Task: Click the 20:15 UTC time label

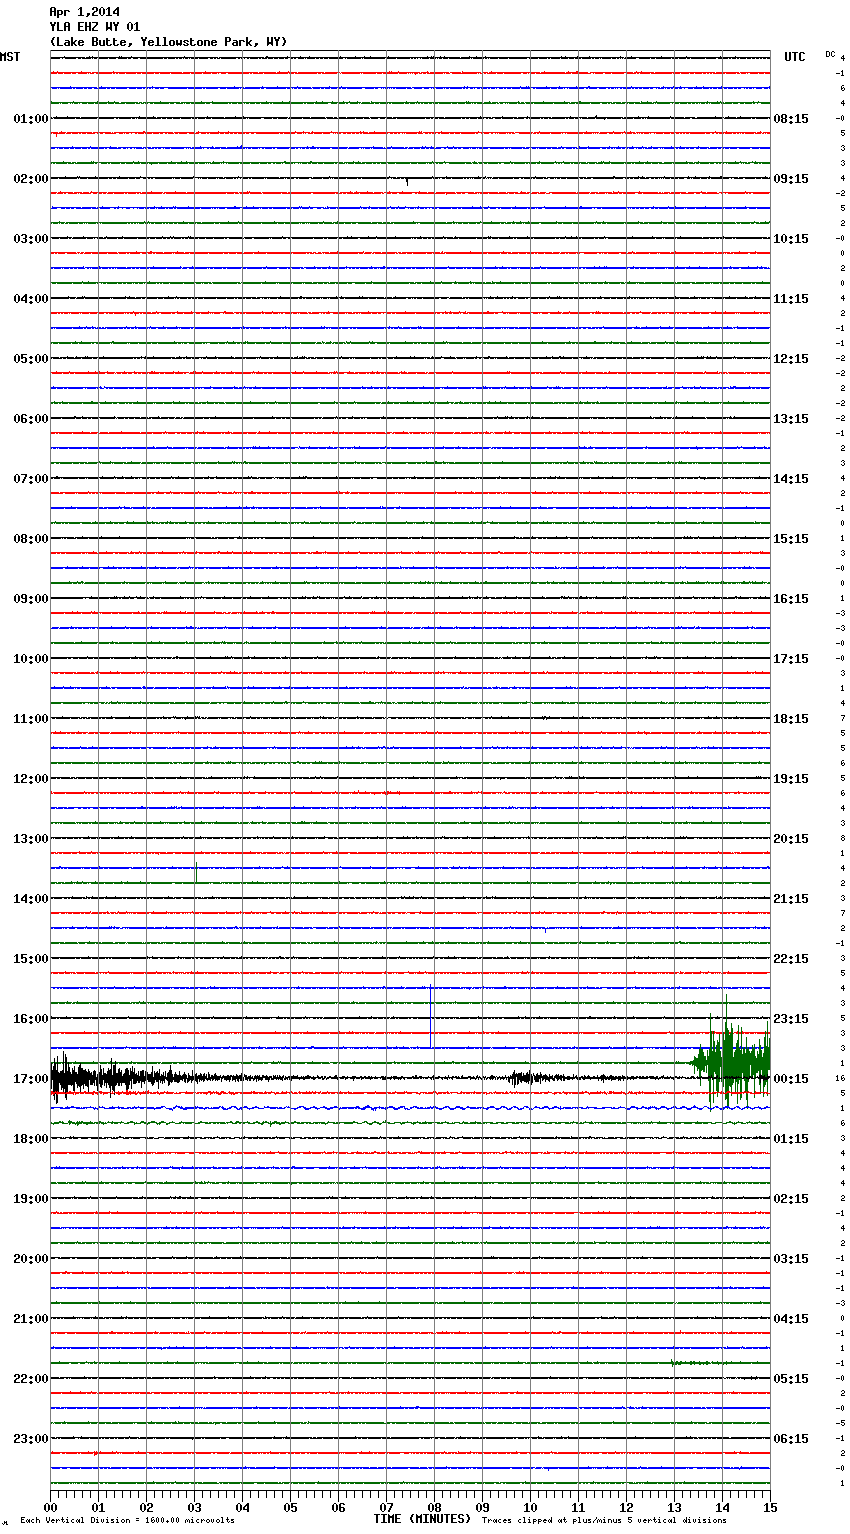Action: tap(791, 839)
